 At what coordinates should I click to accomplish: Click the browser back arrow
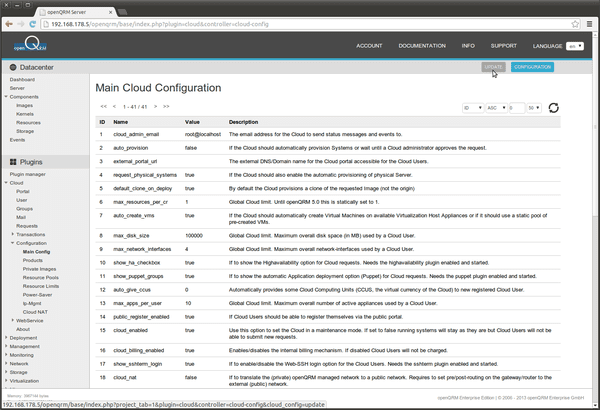pyautogui.click(x=8, y=24)
